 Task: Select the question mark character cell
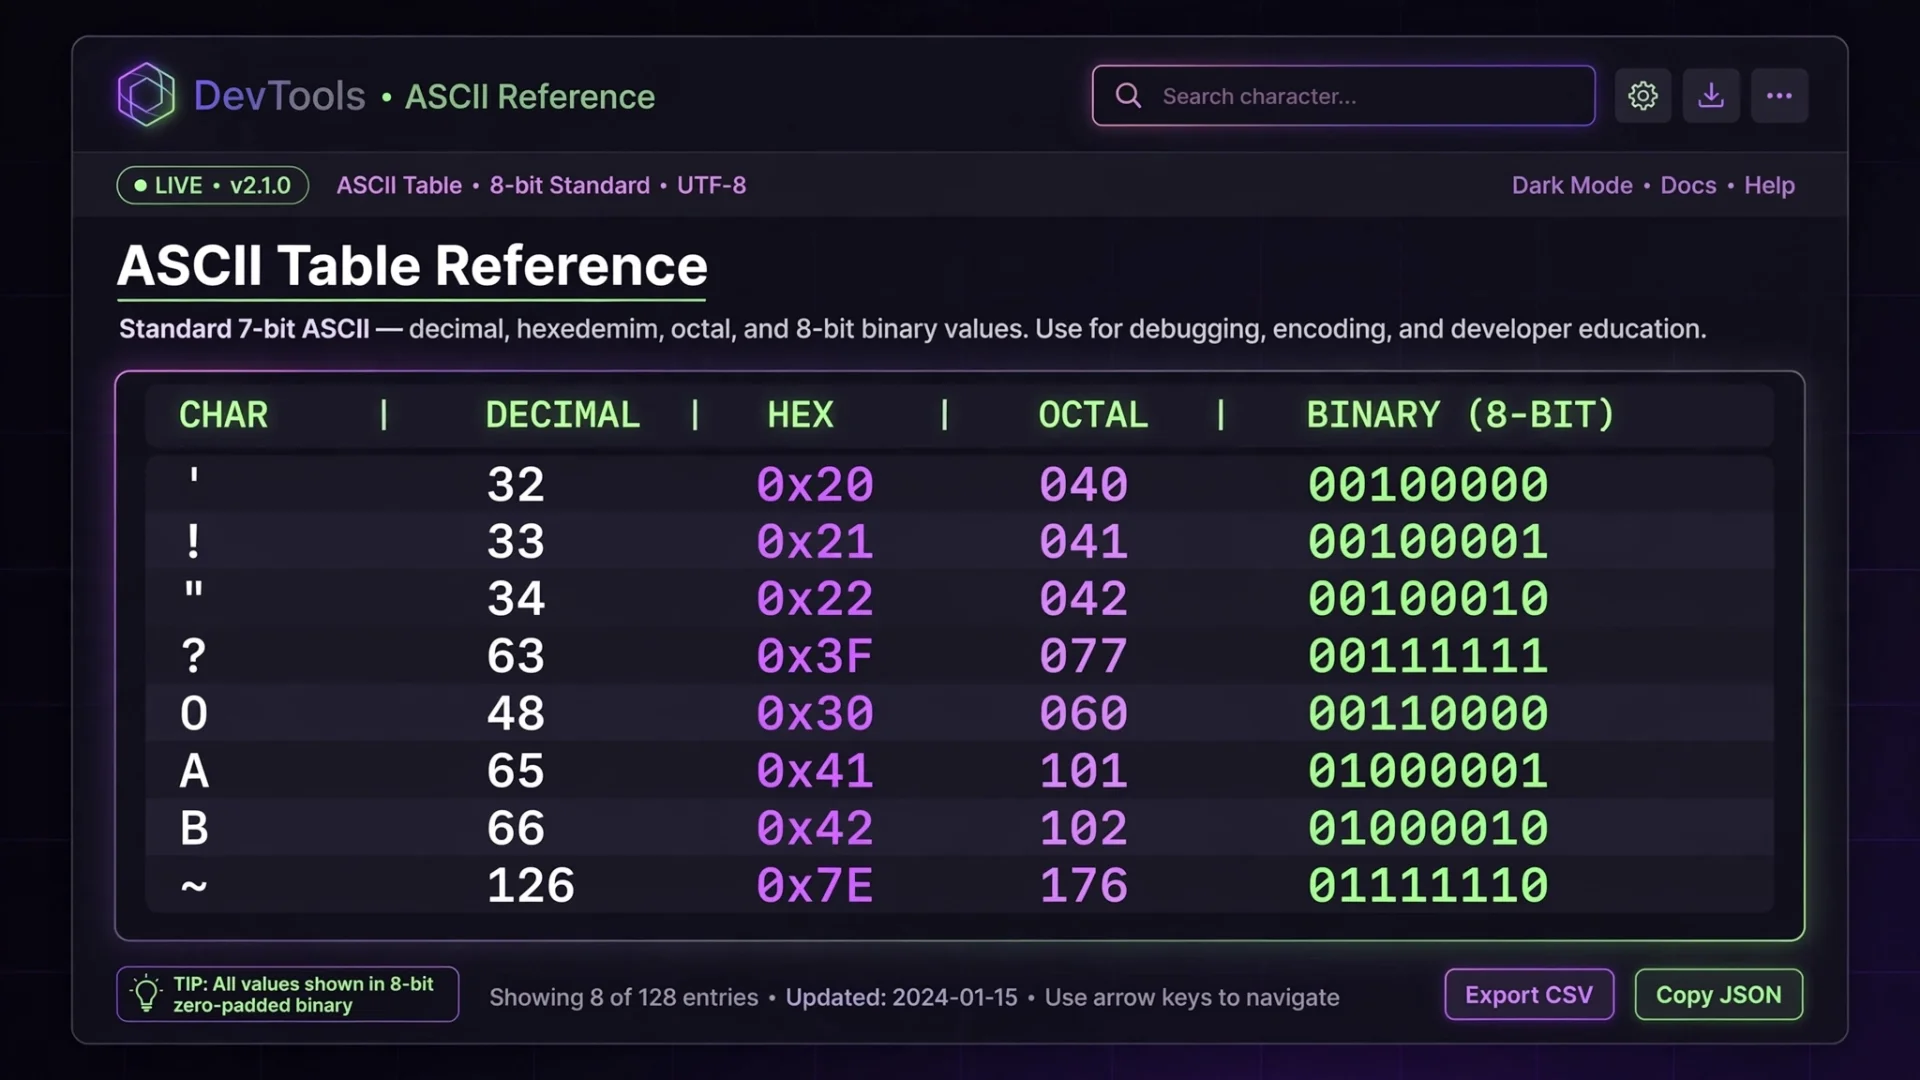coord(193,656)
